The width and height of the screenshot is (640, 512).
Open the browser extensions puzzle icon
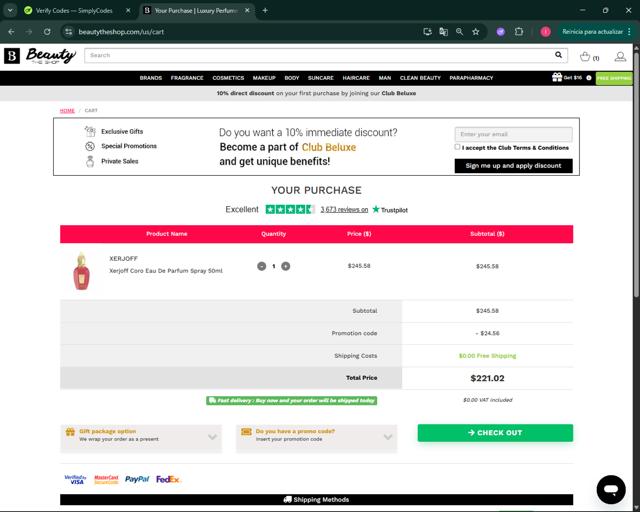coord(519,31)
